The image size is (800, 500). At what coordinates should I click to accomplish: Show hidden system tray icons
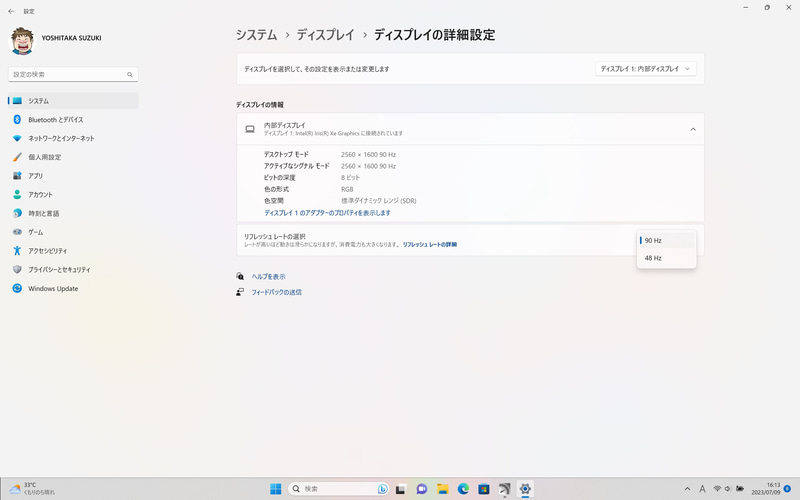pos(687,489)
